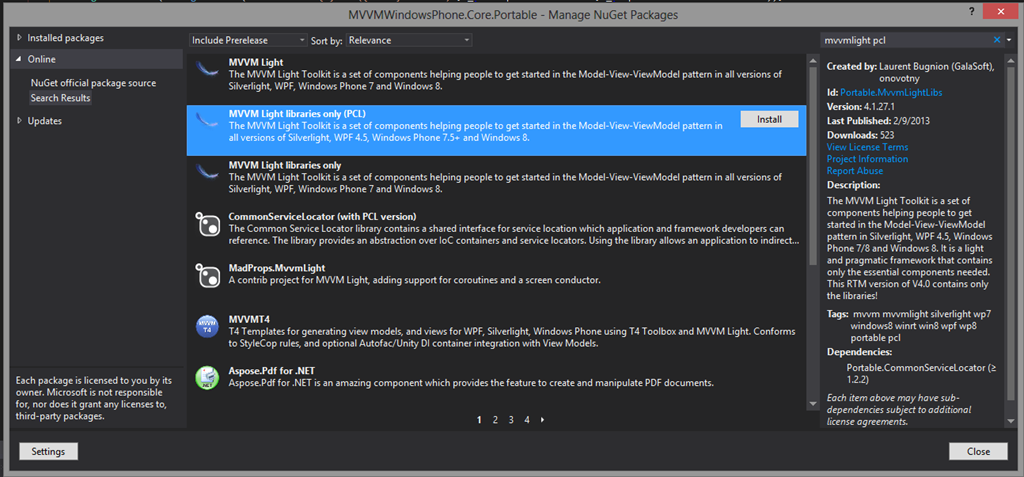Screen dimensions: 1024x477
Task: Expand the Installed packages section
Action: point(19,38)
